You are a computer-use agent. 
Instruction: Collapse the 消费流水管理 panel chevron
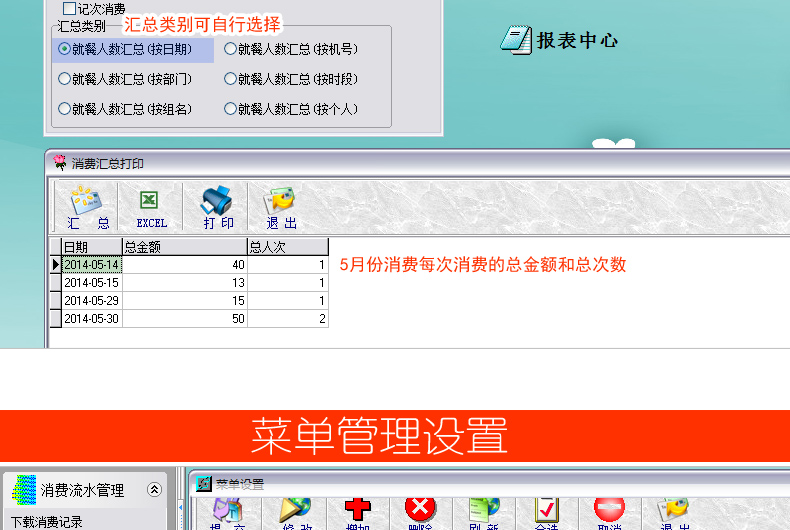[x=154, y=490]
